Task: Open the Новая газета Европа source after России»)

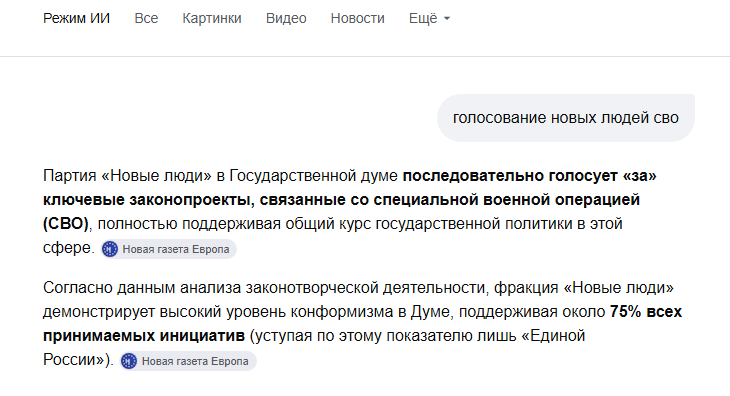Action: [x=188, y=361]
